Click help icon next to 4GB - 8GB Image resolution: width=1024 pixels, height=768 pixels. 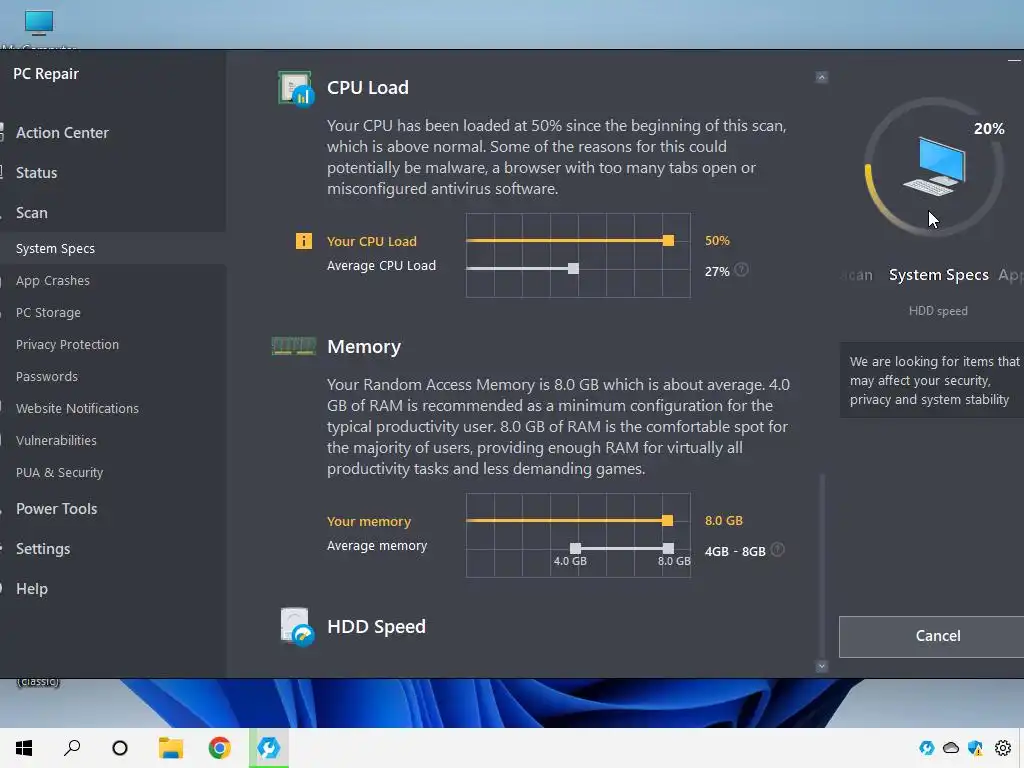777,550
